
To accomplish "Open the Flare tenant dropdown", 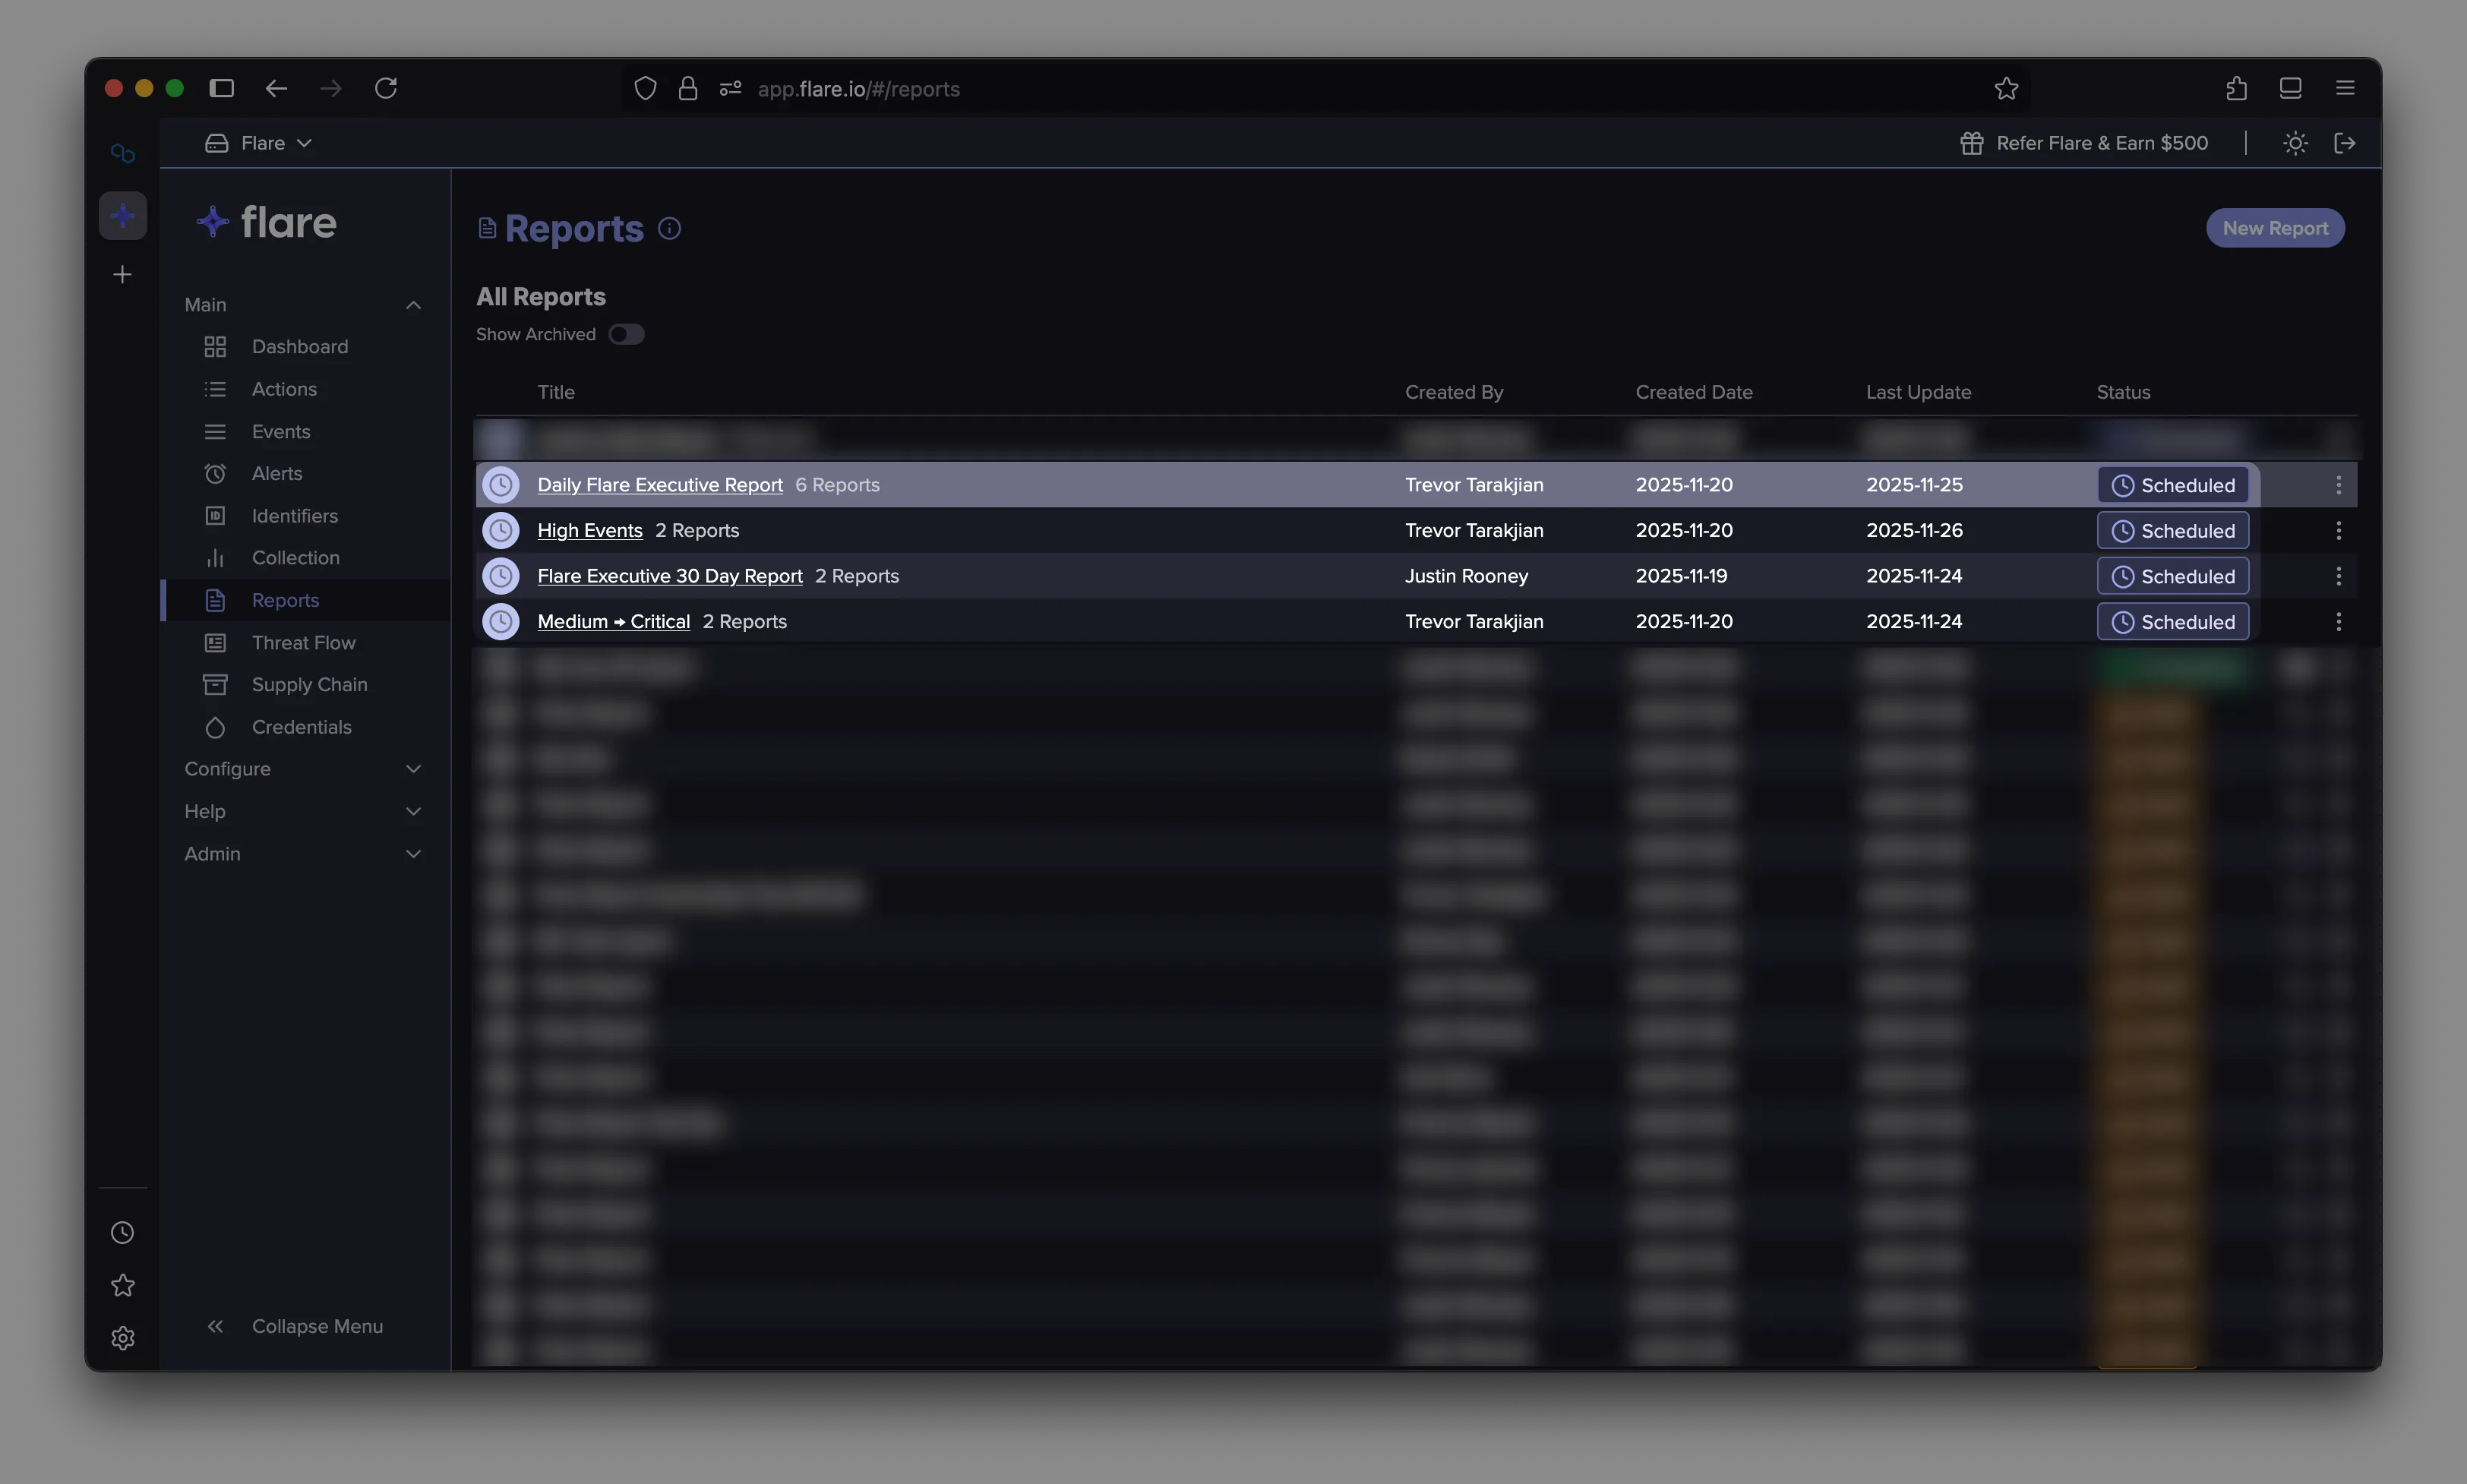I will (x=259, y=143).
